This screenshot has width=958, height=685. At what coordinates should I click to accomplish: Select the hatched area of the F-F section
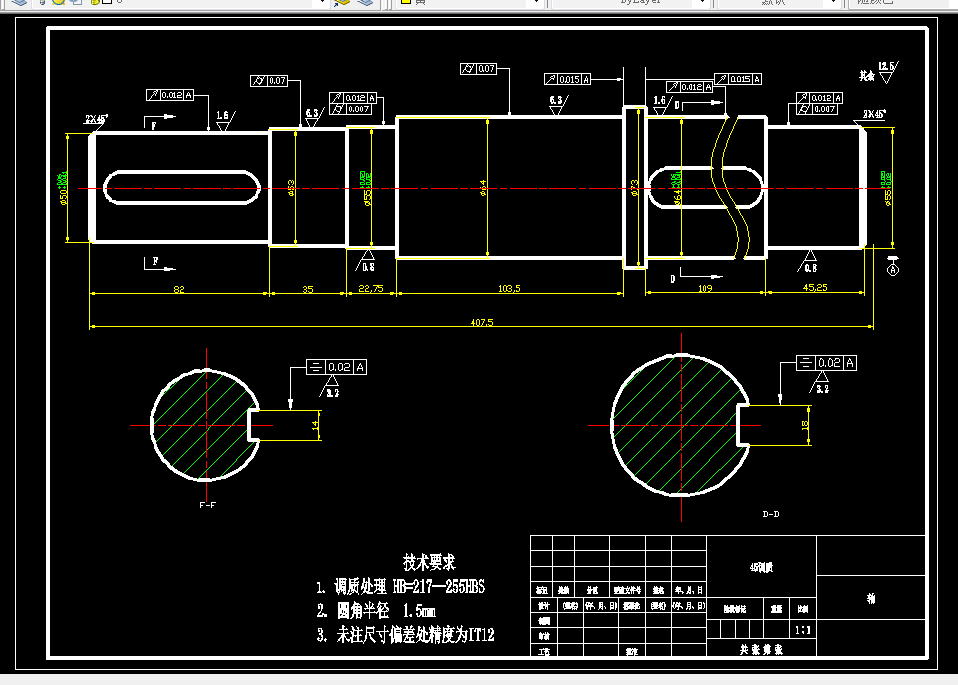tap(202, 425)
